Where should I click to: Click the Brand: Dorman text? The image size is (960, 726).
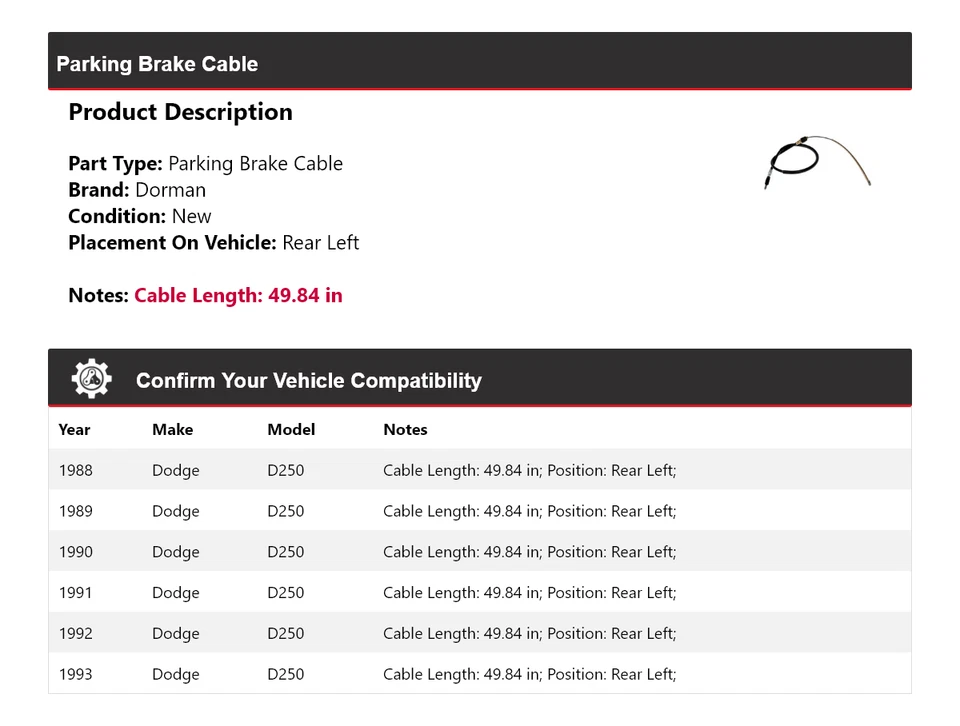(x=137, y=190)
